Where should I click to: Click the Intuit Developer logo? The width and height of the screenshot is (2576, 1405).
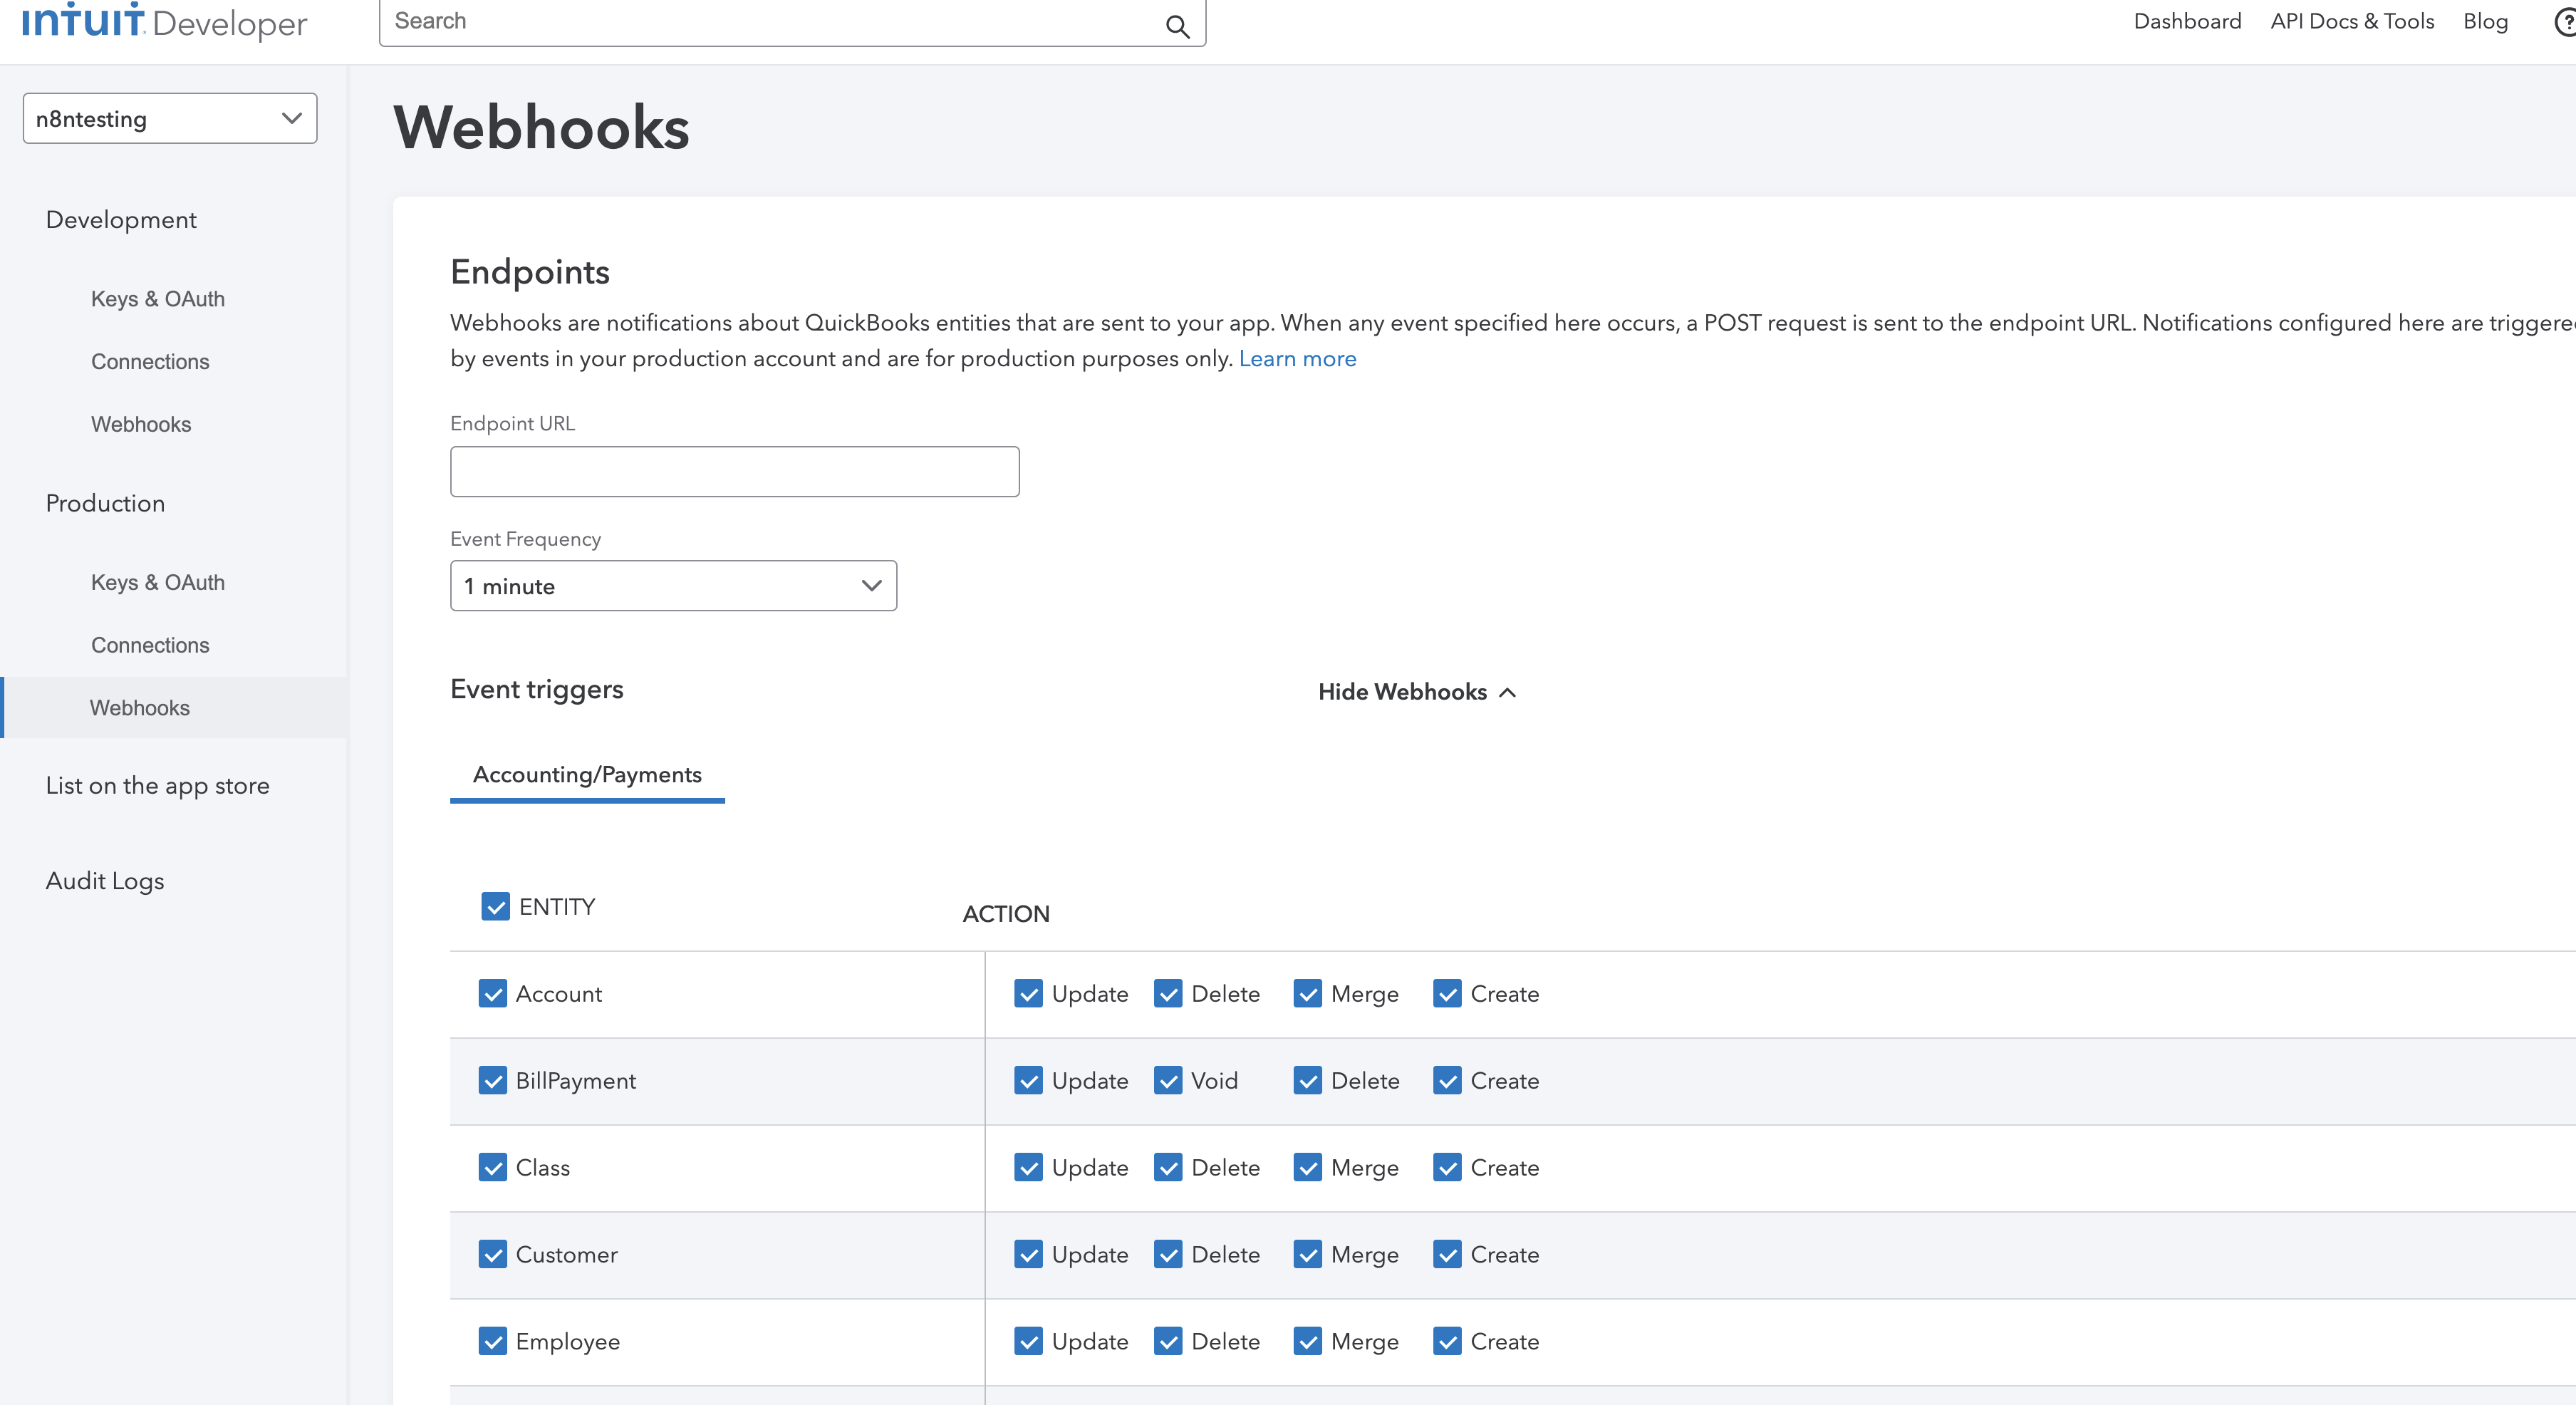(165, 22)
